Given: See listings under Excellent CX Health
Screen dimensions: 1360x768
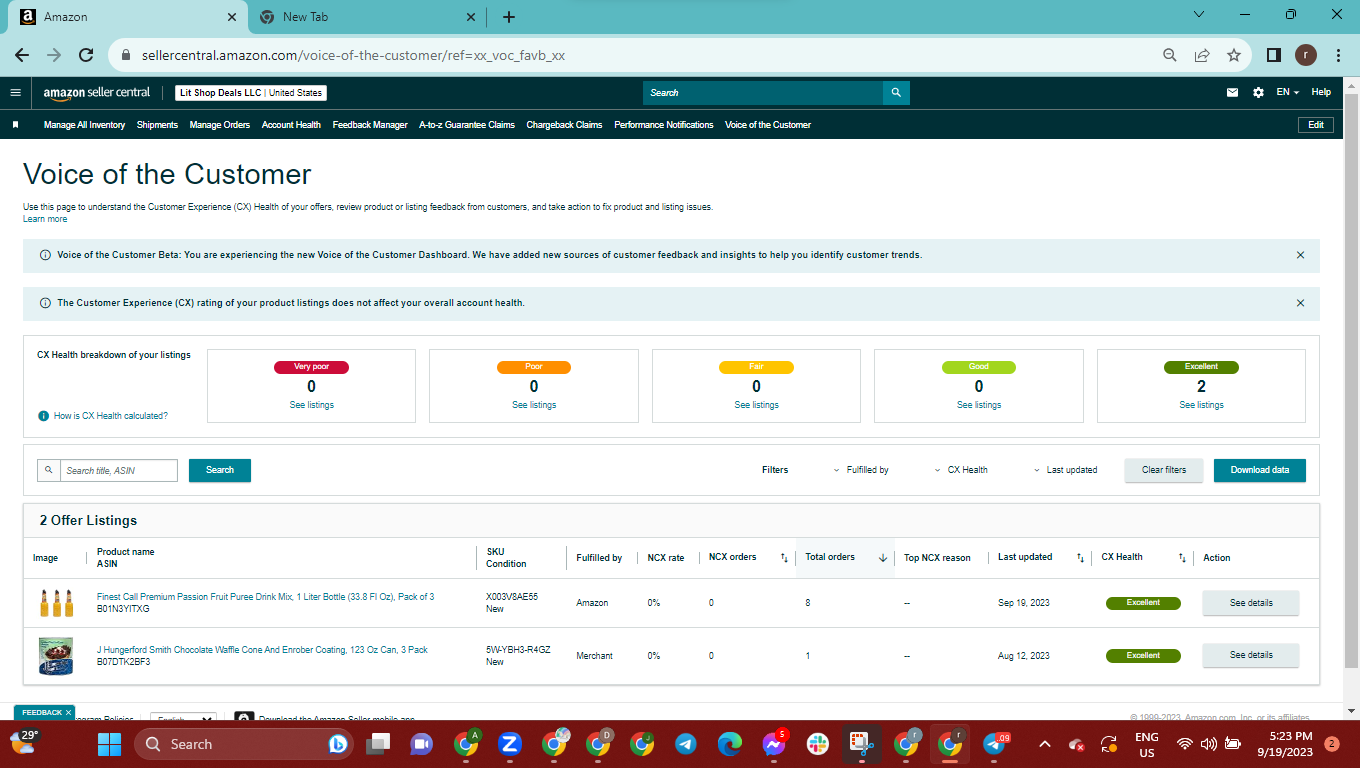Looking at the screenshot, I should [x=1201, y=405].
